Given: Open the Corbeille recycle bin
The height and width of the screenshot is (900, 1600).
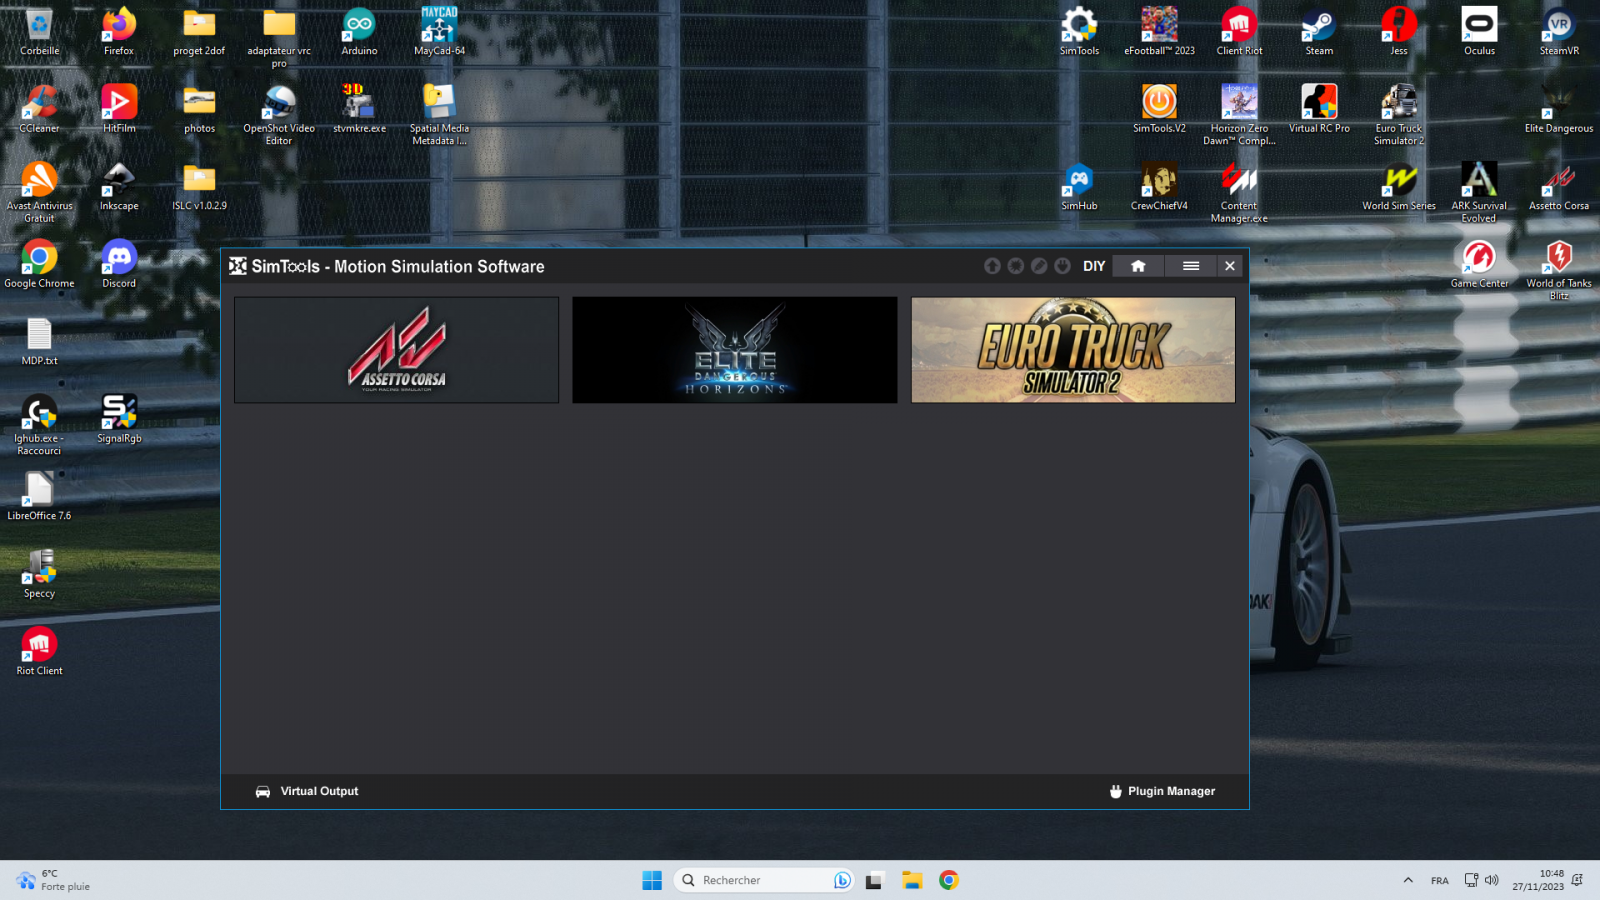Looking at the screenshot, I should 39,31.
